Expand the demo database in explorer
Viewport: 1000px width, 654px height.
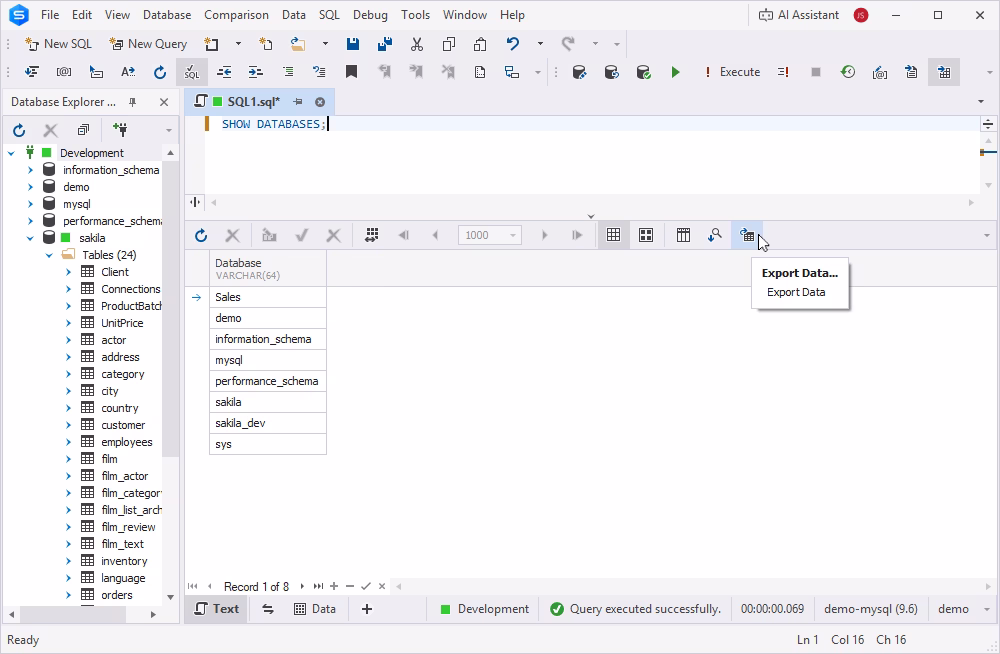click(x=31, y=187)
